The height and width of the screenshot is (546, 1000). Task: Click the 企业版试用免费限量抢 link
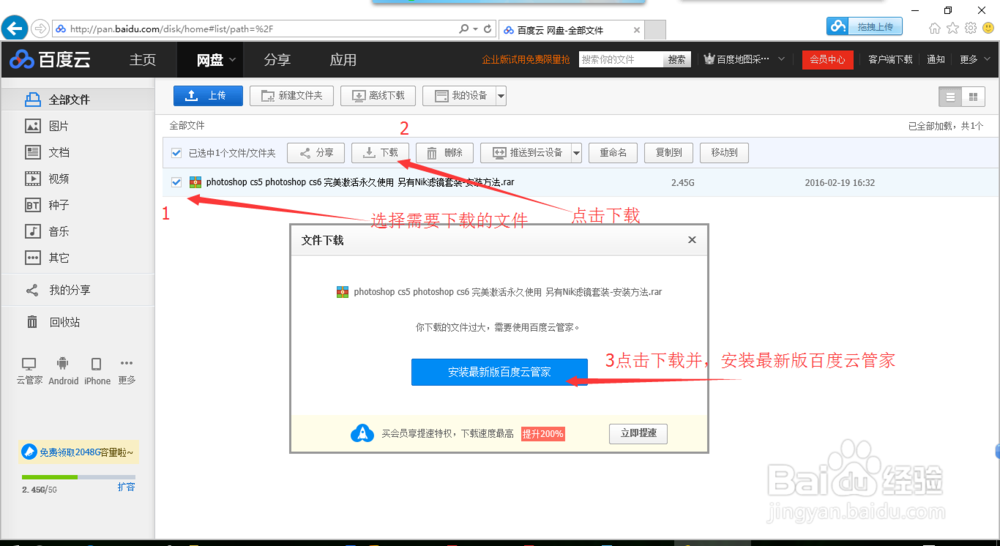pos(526,59)
